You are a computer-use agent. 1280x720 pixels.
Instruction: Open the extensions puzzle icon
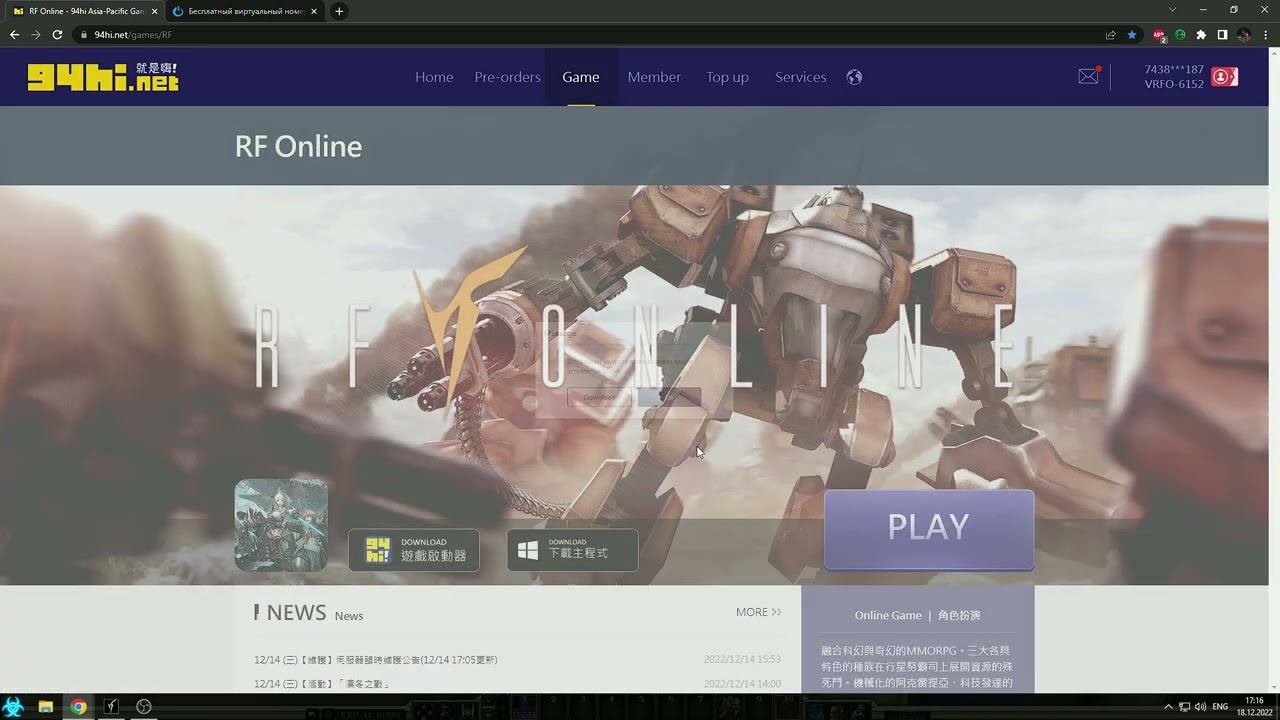click(1201, 34)
